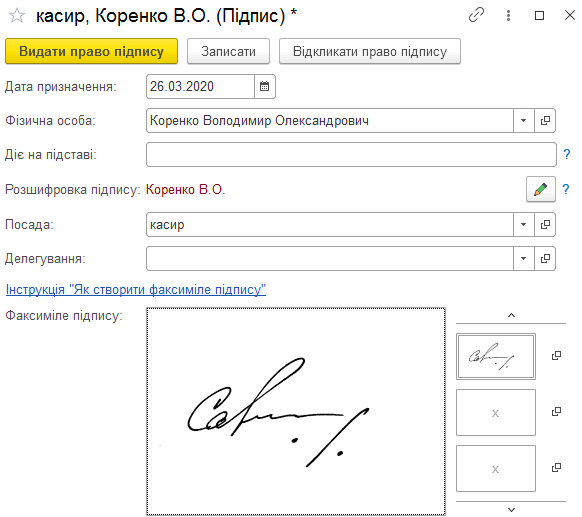
Task: Open the three-dots more actions menu
Action: click(508, 15)
